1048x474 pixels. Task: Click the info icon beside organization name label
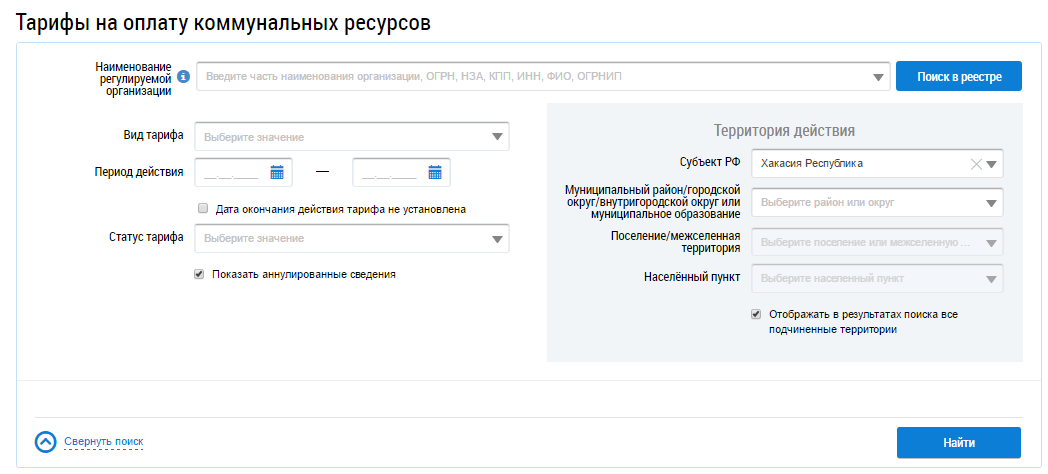pos(183,76)
